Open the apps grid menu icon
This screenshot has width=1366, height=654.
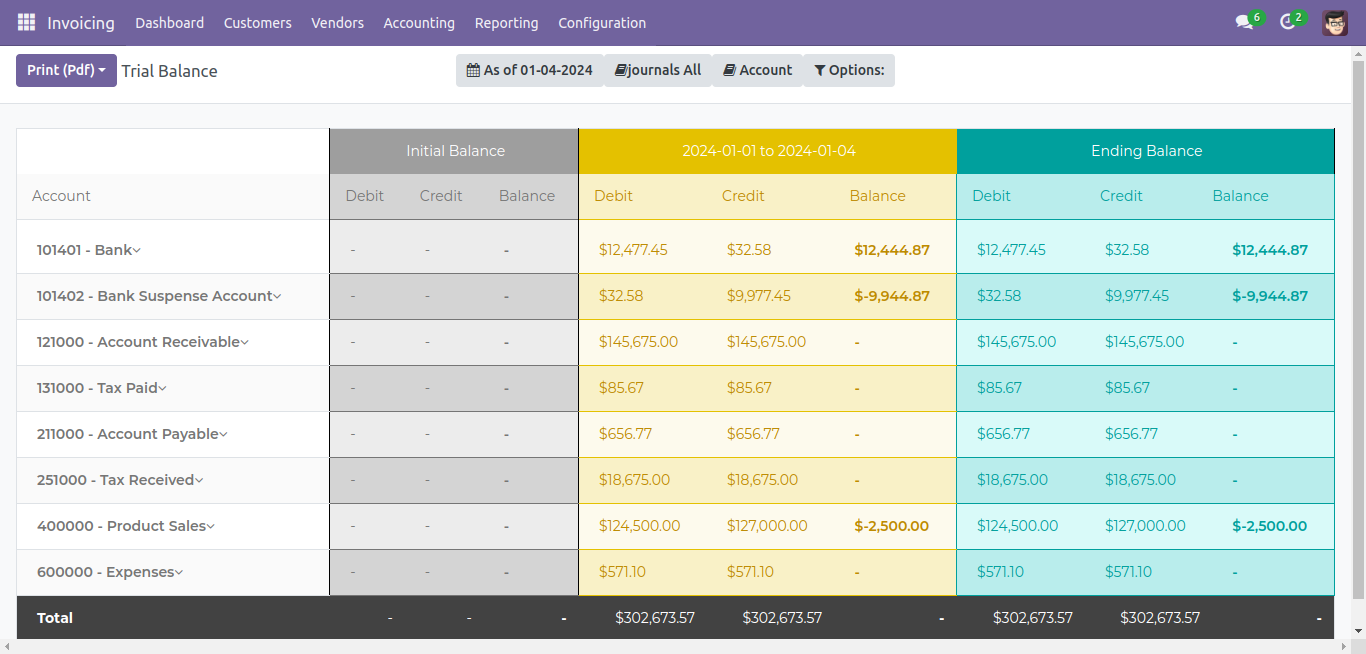click(x=26, y=22)
